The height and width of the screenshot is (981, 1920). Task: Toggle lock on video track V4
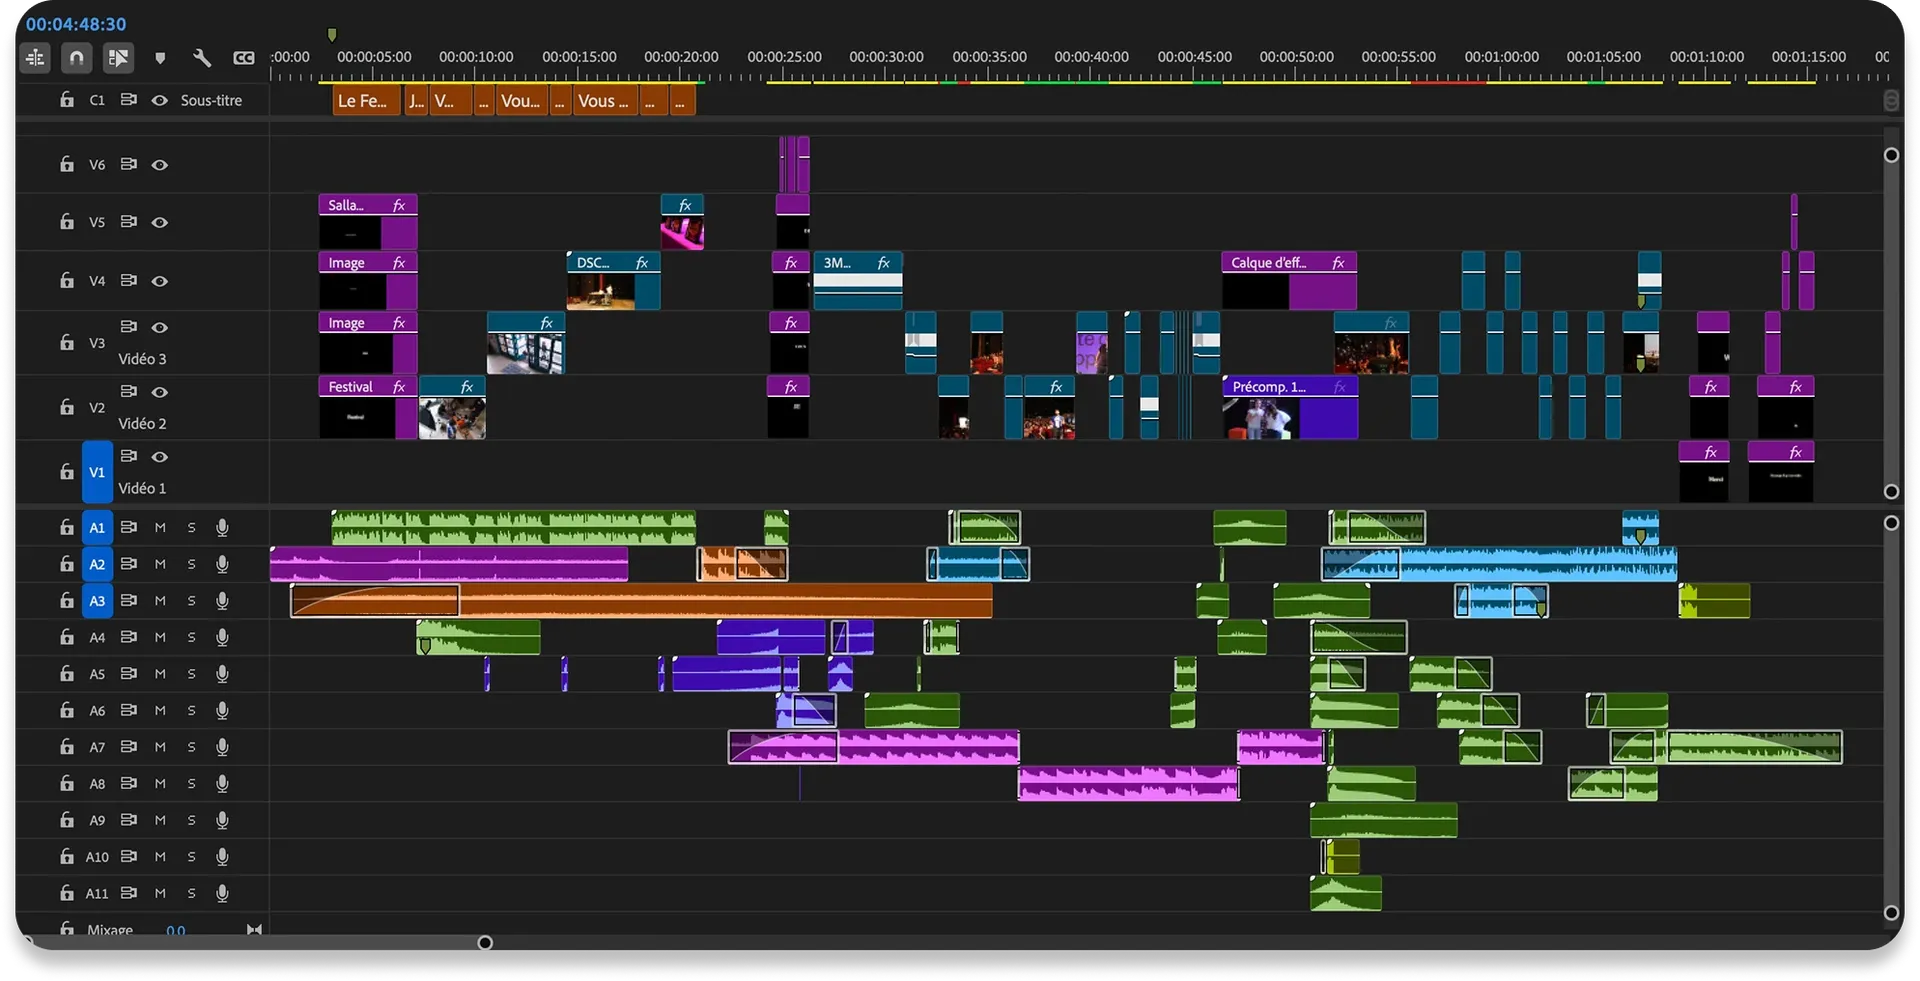[67, 281]
